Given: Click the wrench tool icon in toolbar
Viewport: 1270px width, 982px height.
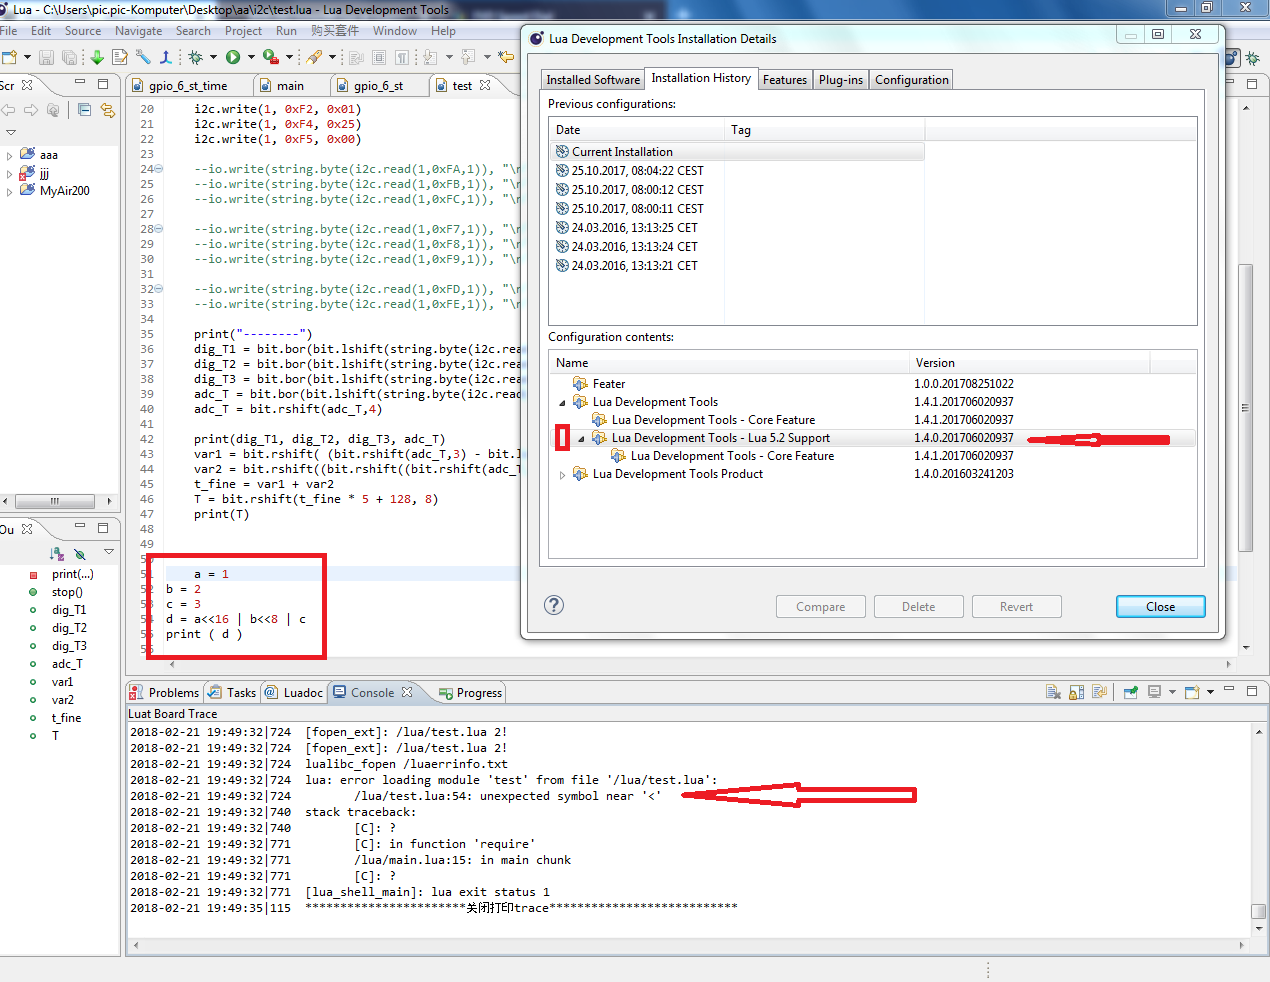Looking at the screenshot, I should point(143,57).
